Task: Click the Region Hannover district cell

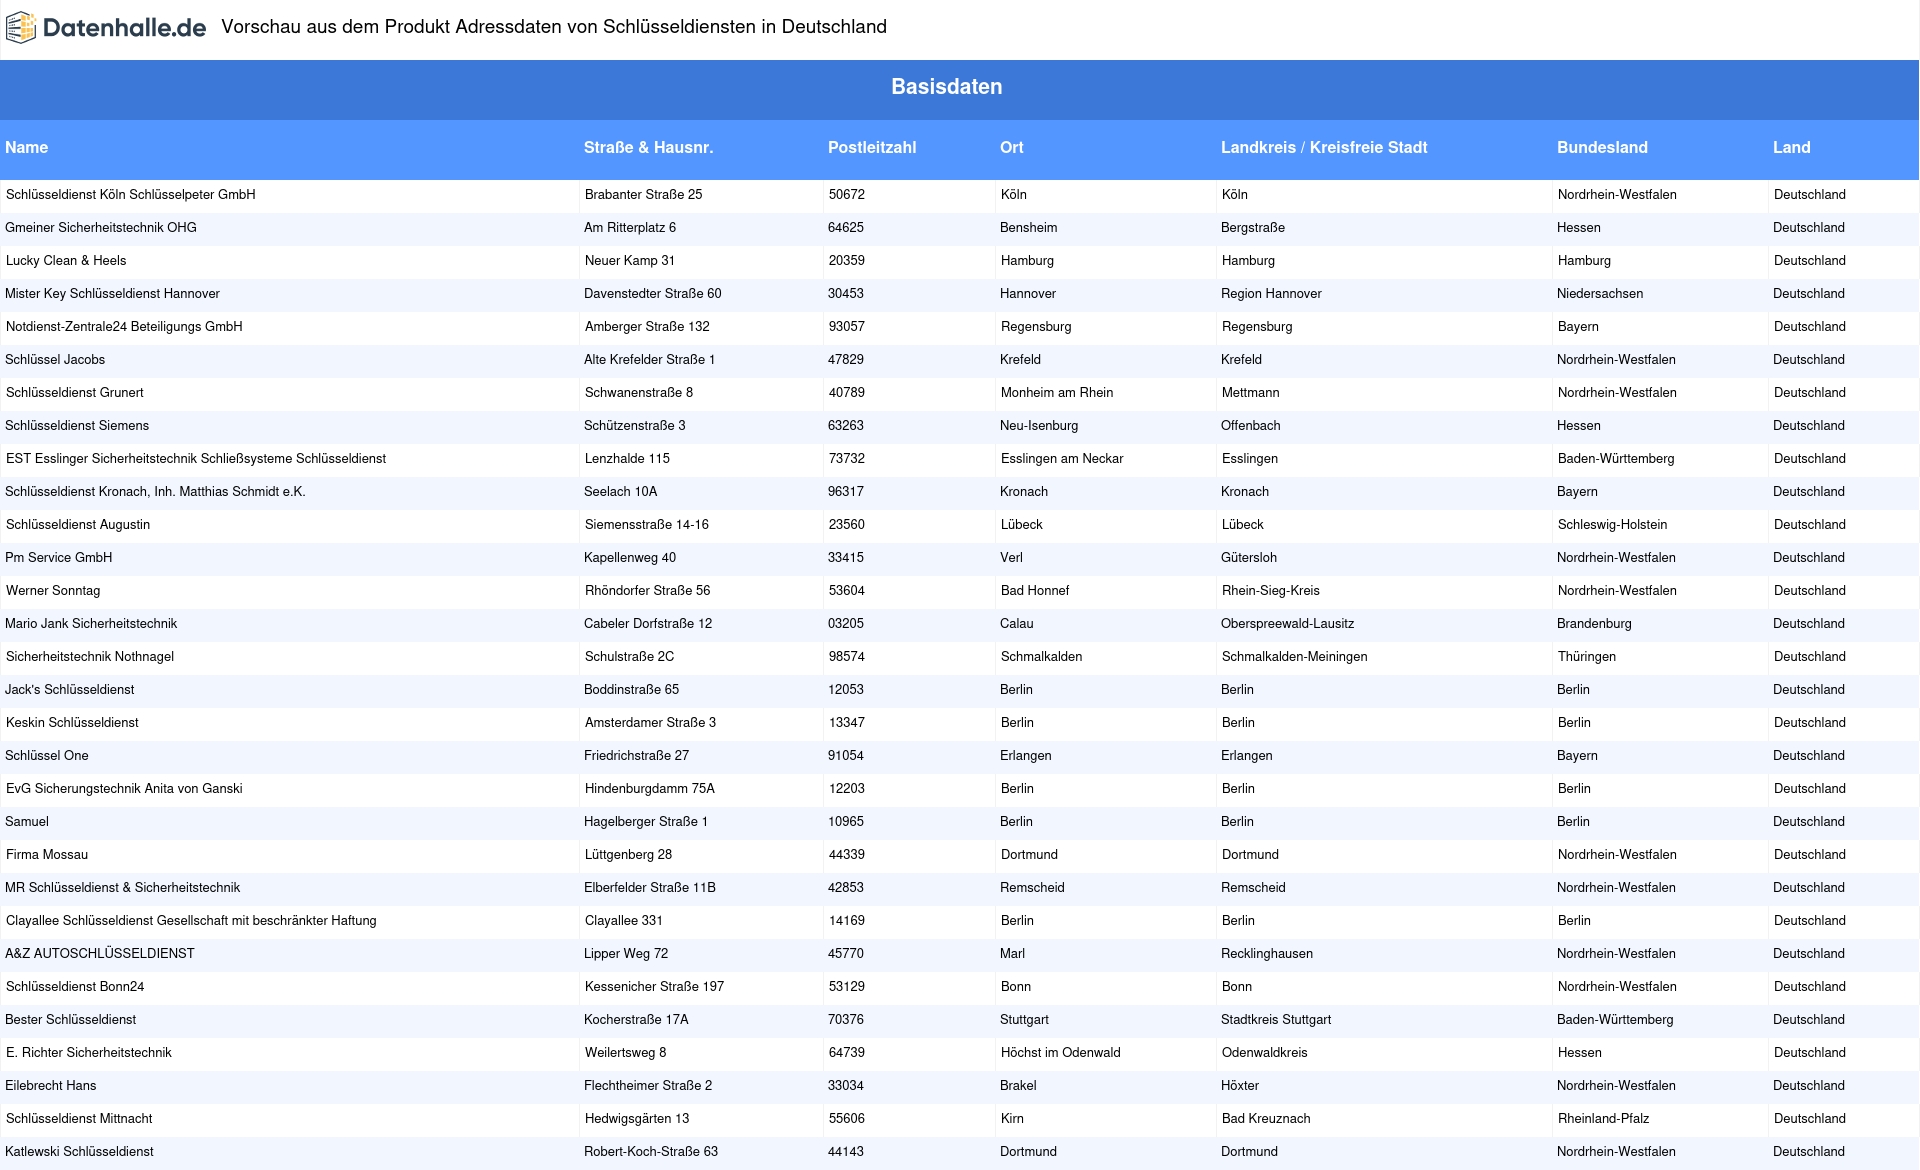Action: pos(1271,294)
